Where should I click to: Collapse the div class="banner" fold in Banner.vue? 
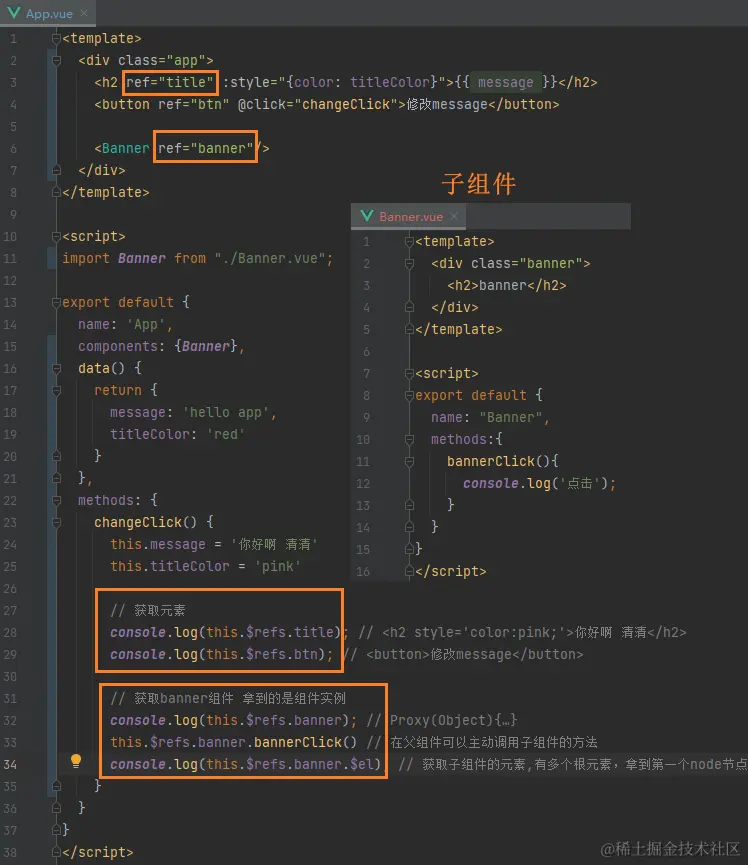tap(409, 263)
